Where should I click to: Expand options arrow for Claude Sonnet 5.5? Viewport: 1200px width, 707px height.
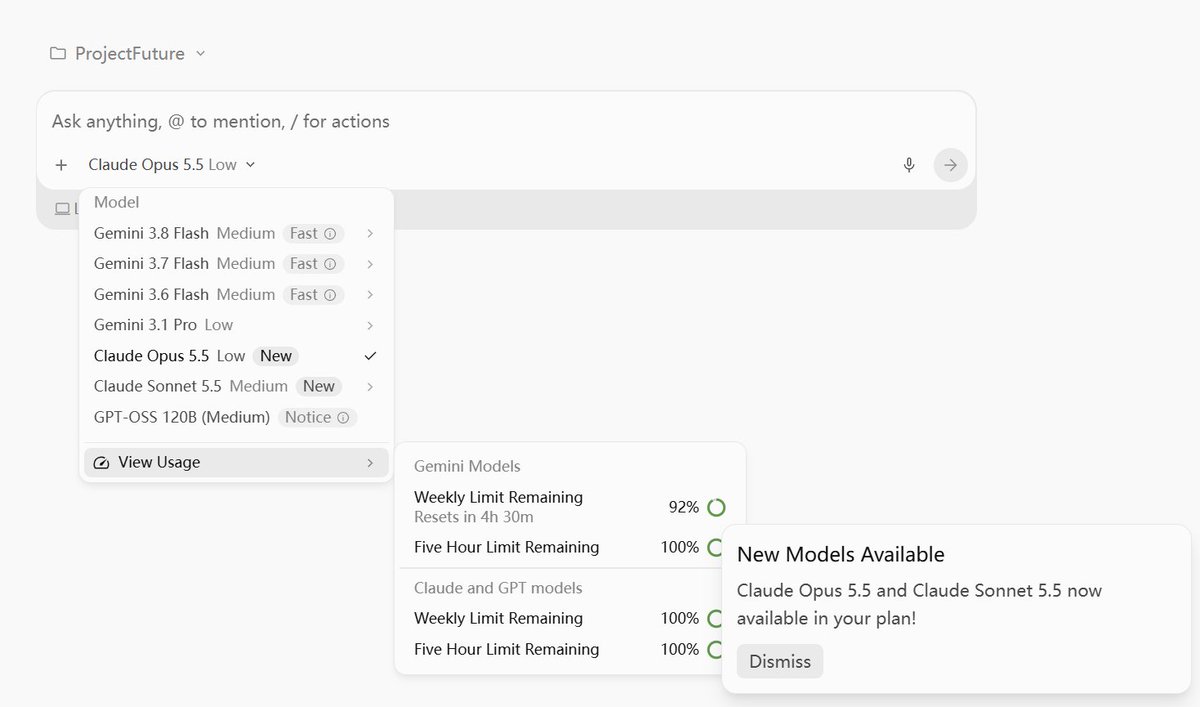click(x=370, y=386)
